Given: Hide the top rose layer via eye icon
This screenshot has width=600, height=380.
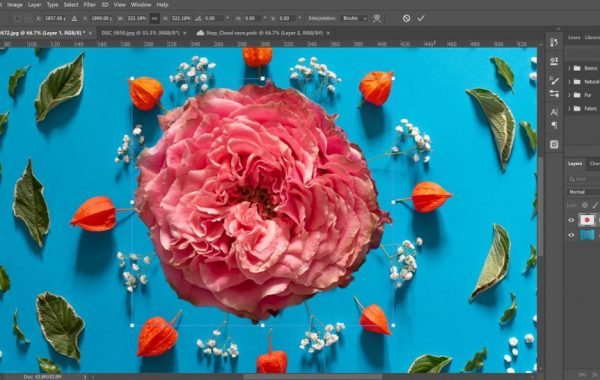Looking at the screenshot, I should coord(571,220).
